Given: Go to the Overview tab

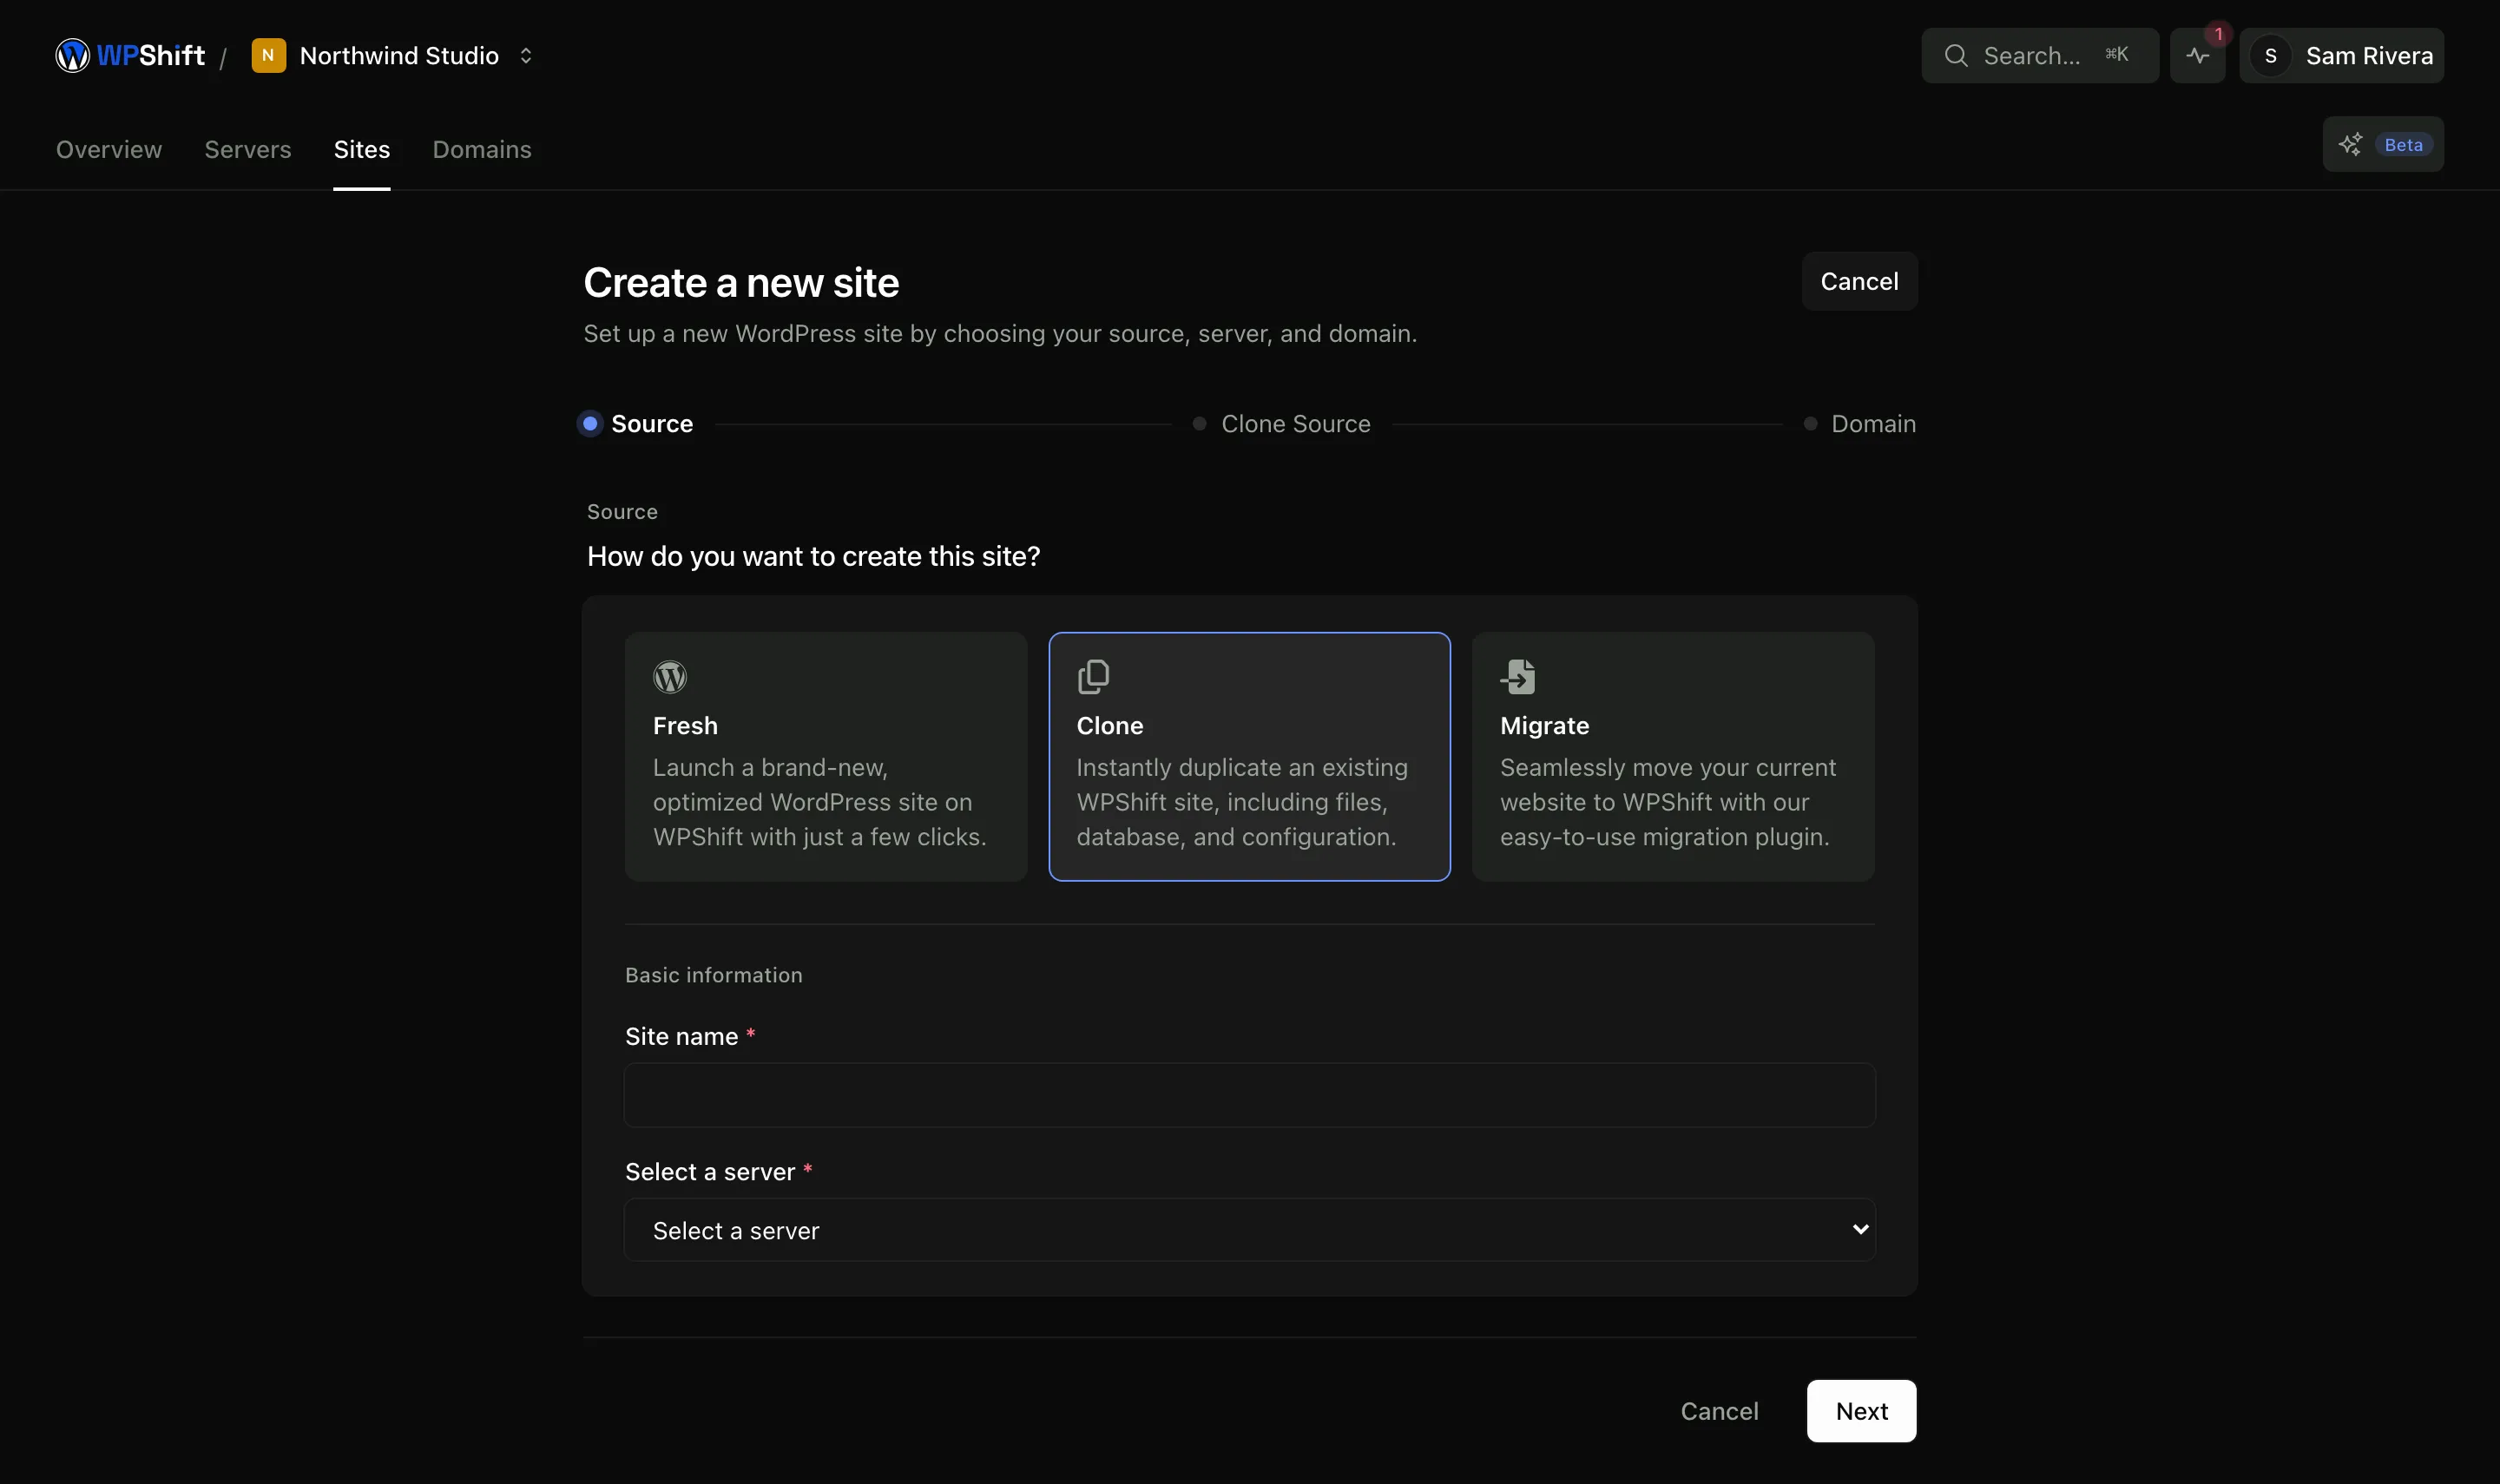Looking at the screenshot, I should tap(109, 149).
